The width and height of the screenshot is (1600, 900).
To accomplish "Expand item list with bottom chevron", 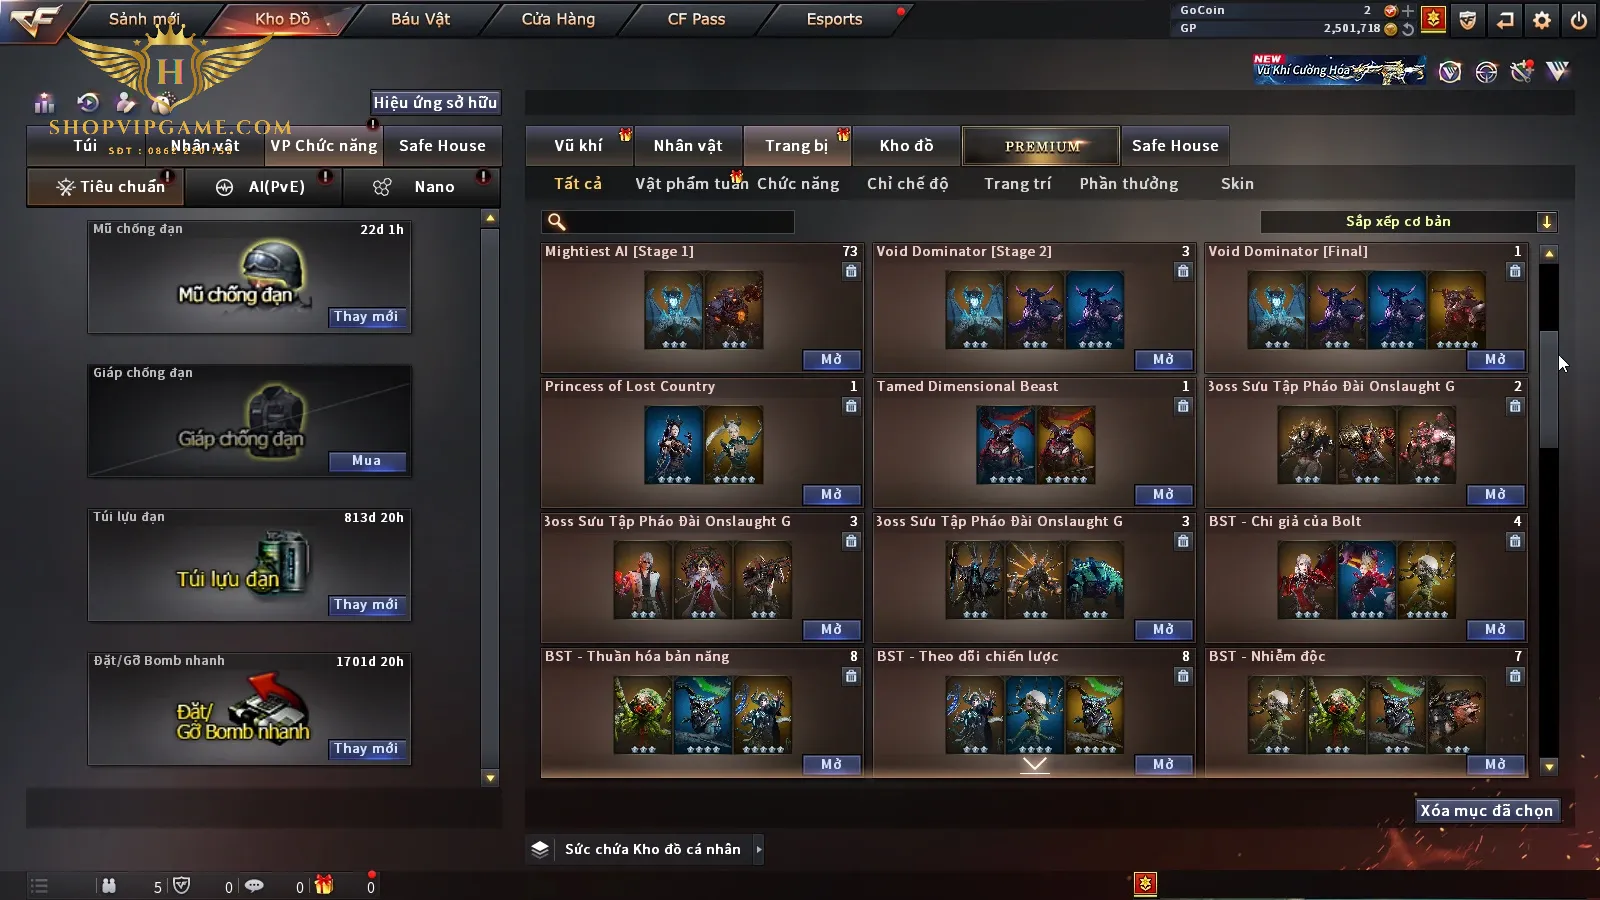I will tap(1035, 765).
